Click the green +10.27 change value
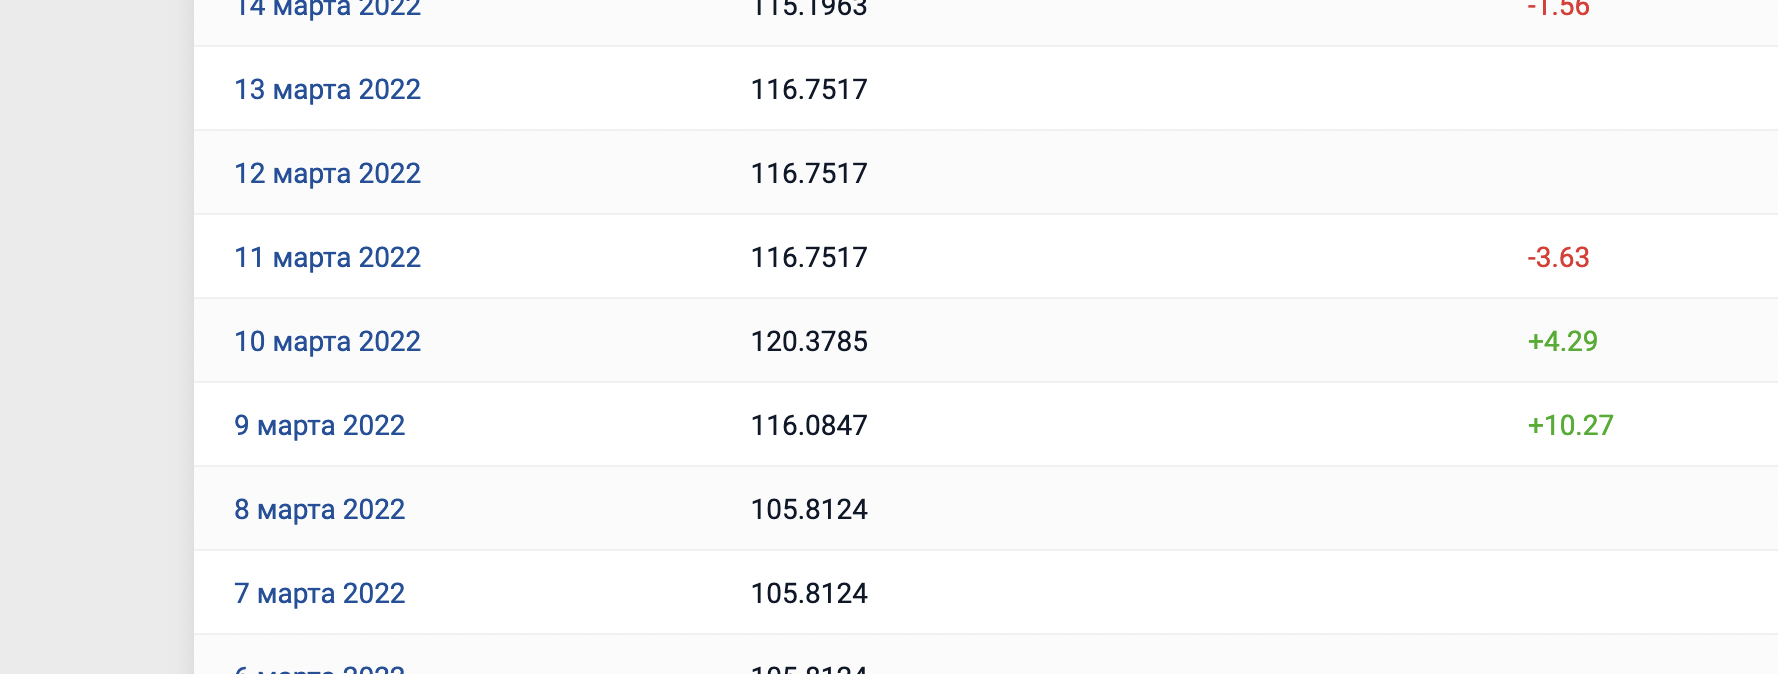The image size is (1778, 674). (x=1570, y=426)
